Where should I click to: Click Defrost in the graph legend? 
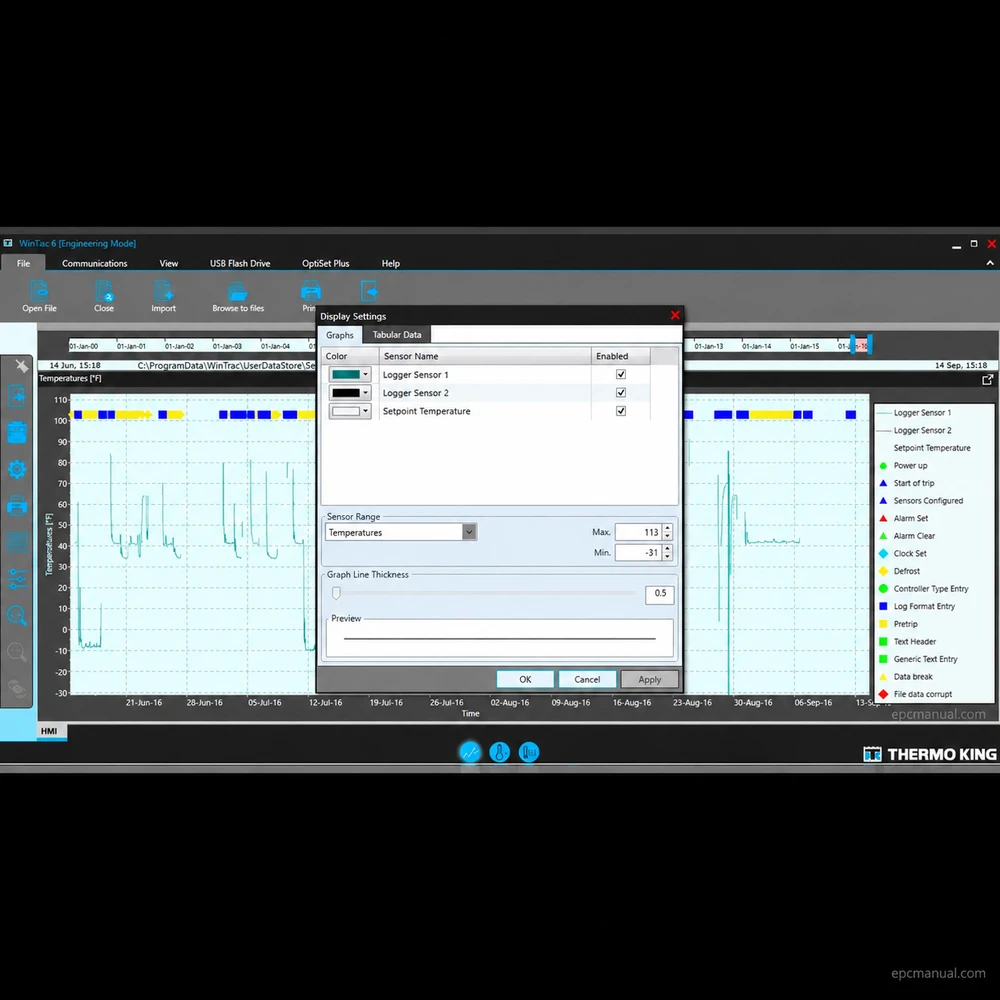point(906,571)
